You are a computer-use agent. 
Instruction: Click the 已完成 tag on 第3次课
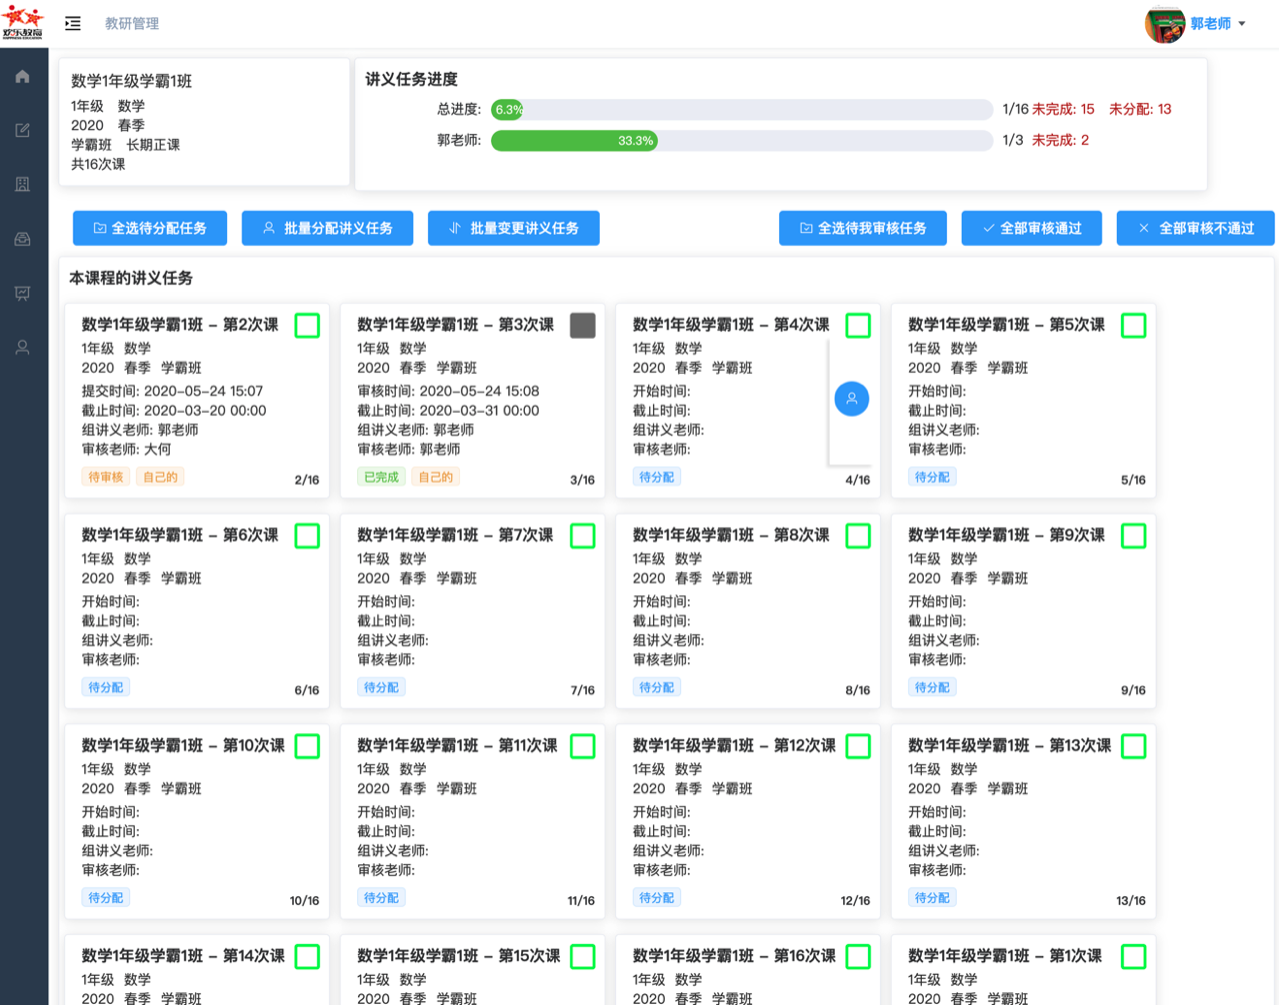(381, 477)
